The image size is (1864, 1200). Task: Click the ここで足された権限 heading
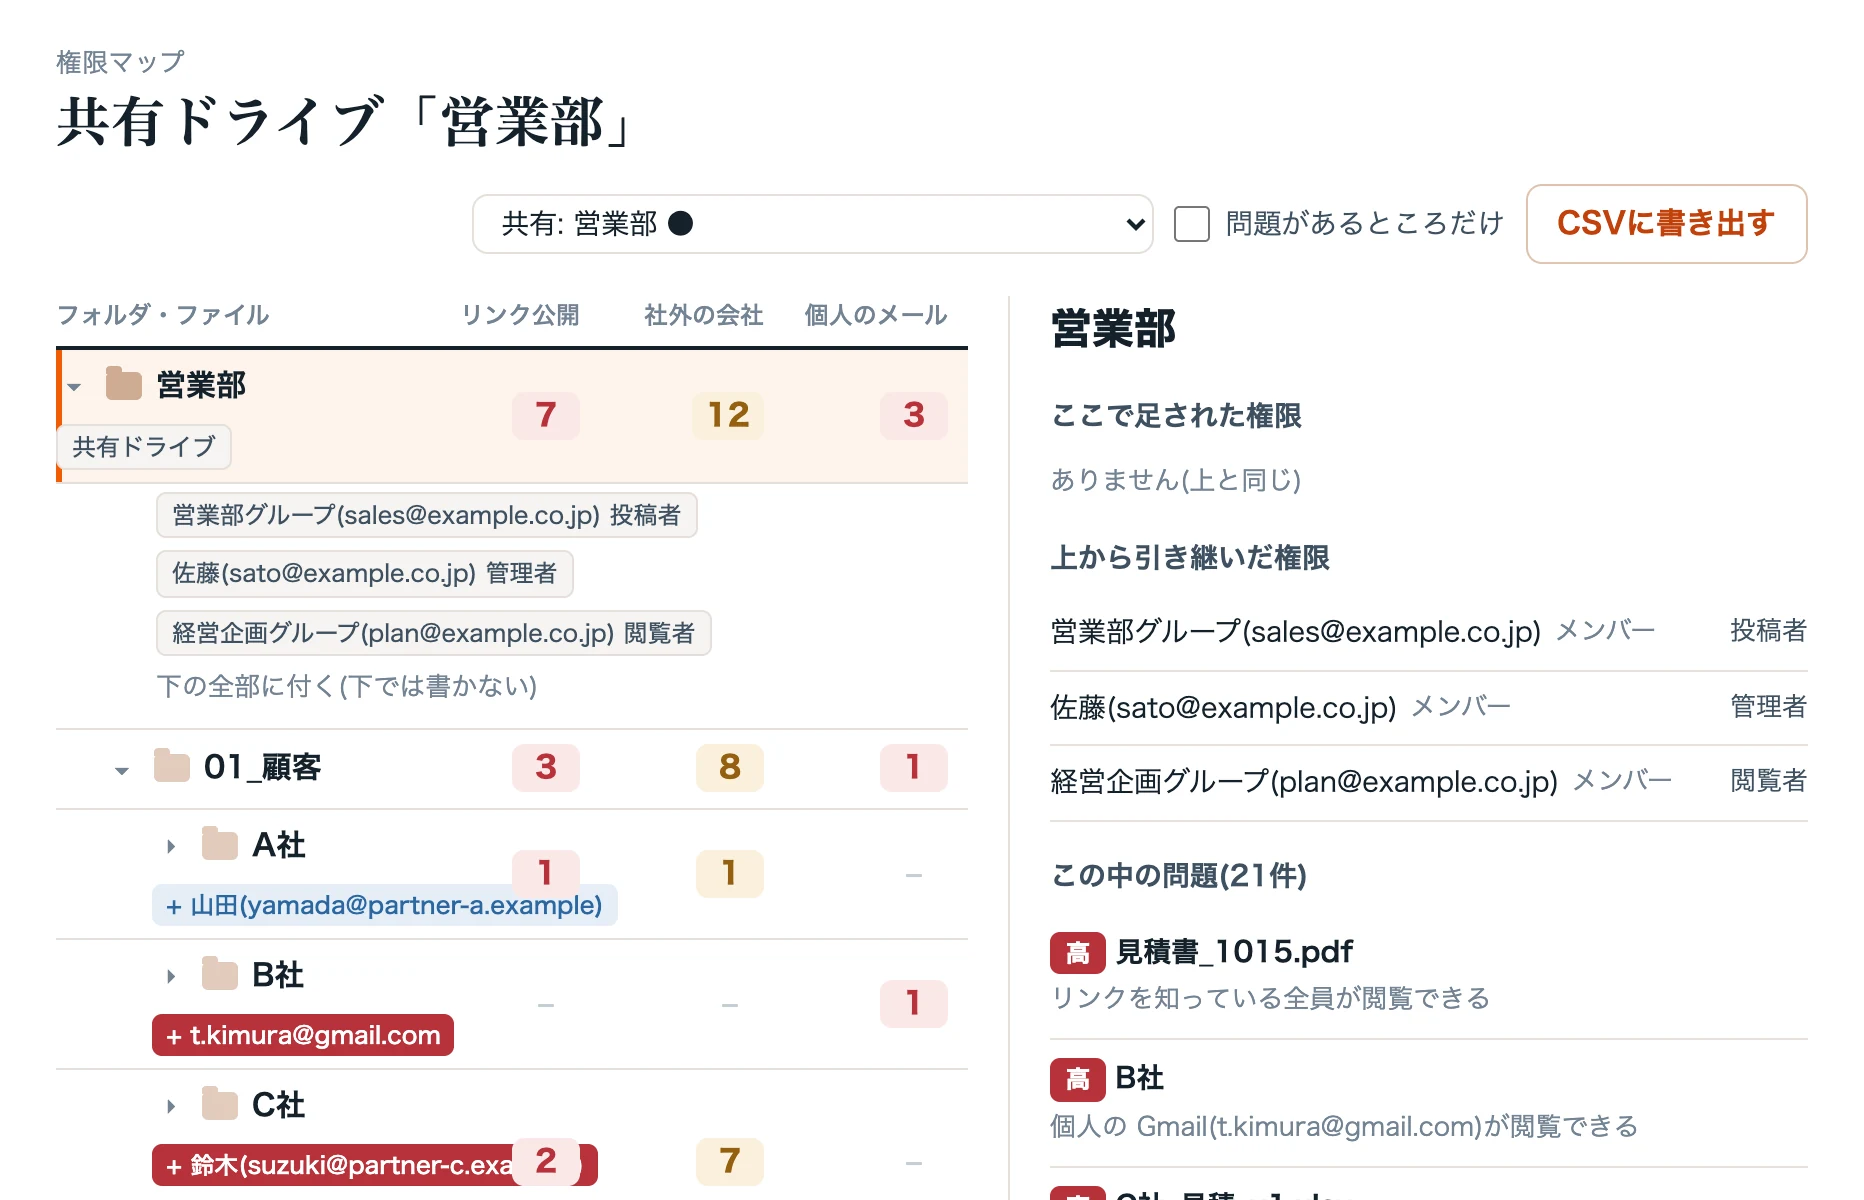coord(1176,416)
